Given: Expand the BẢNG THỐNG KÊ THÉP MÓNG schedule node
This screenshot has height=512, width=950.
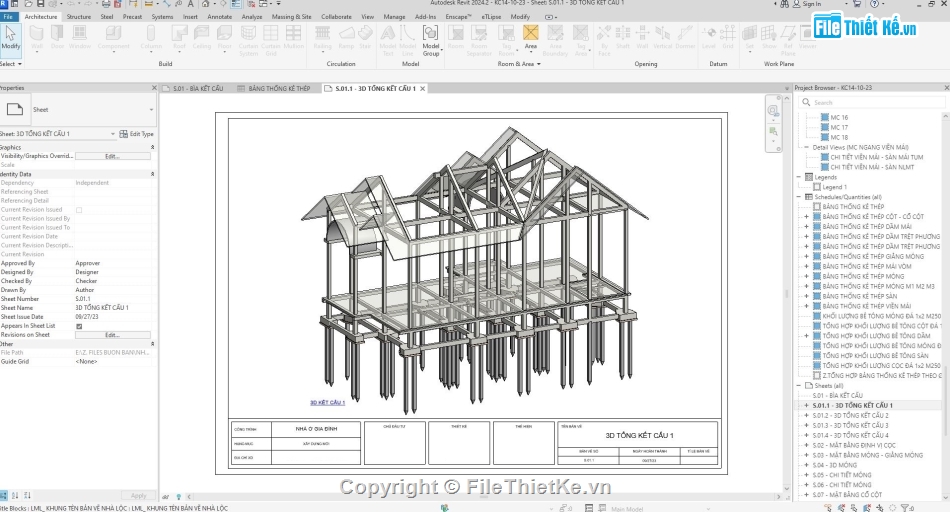Looking at the screenshot, I should pyautogui.click(x=806, y=276).
